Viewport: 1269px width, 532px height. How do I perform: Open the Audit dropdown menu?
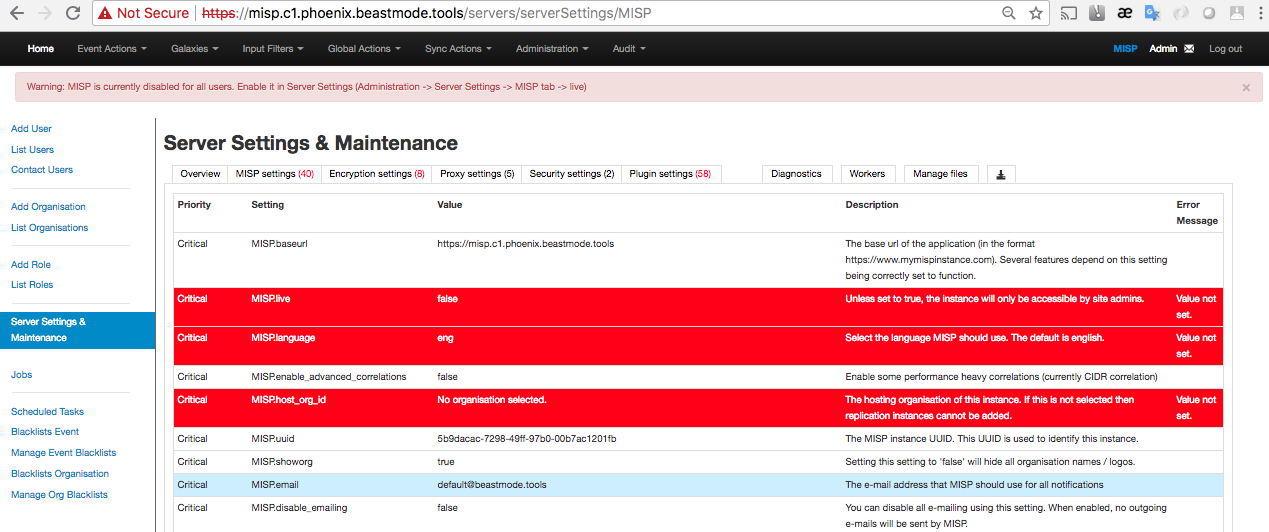click(x=629, y=48)
